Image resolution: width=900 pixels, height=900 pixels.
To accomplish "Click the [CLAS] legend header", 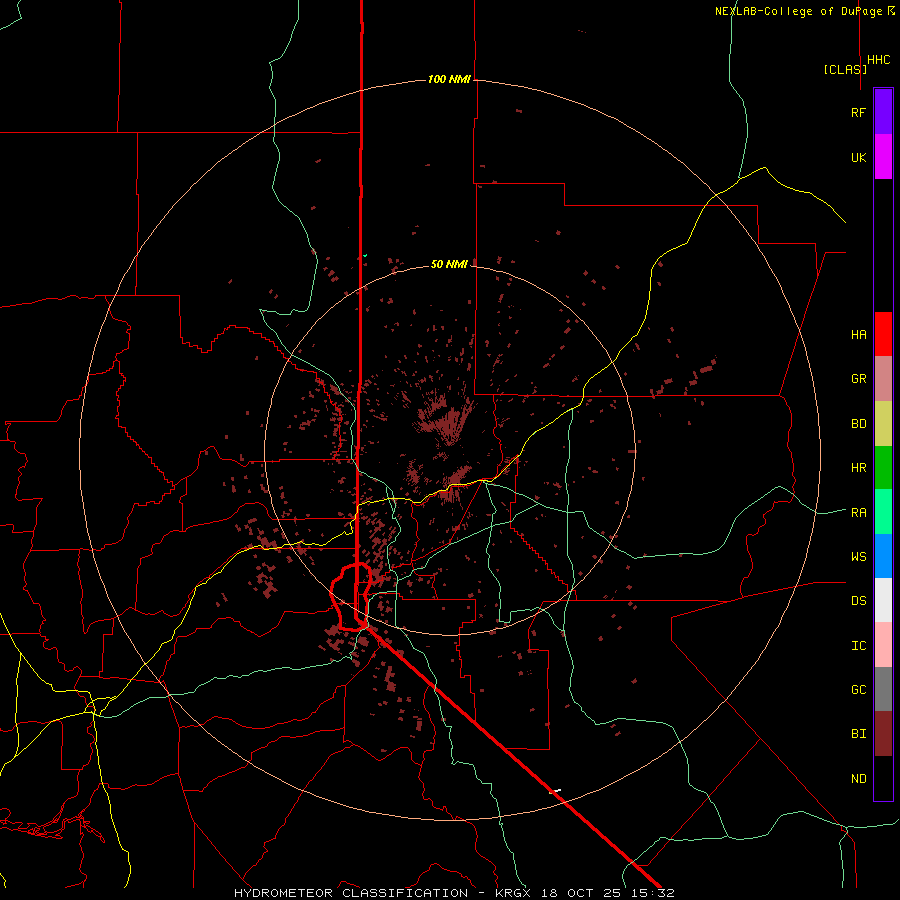I will click(845, 69).
